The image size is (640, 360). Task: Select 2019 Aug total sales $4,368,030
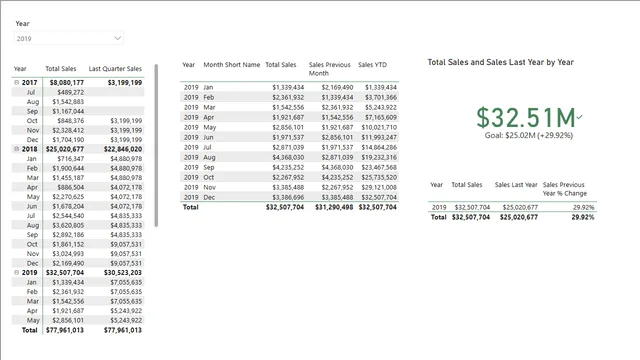(288, 157)
